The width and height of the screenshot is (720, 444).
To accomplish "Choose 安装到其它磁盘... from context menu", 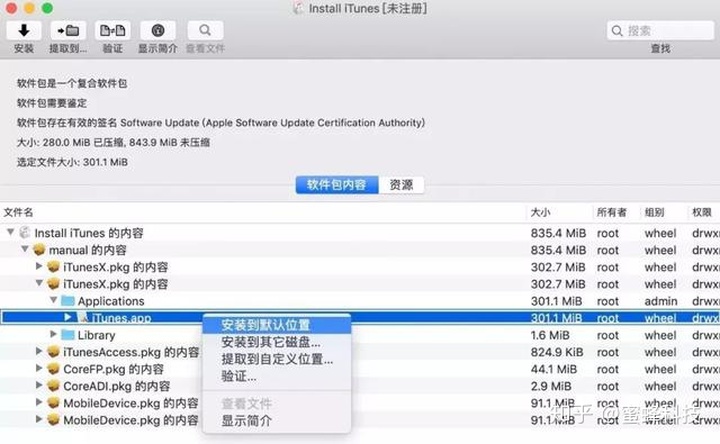I will (x=277, y=342).
